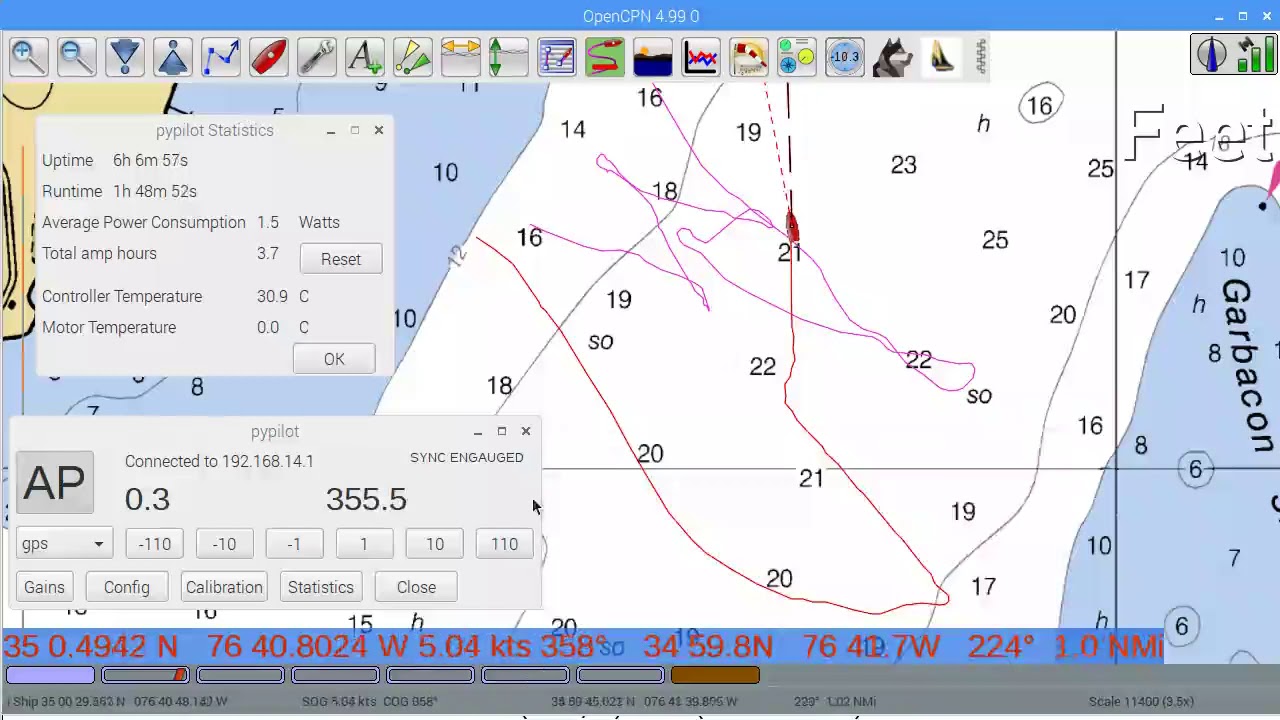This screenshot has height=720, width=1280.
Task: Click the -110 heading adjustment button
Action: click(x=155, y=544)
